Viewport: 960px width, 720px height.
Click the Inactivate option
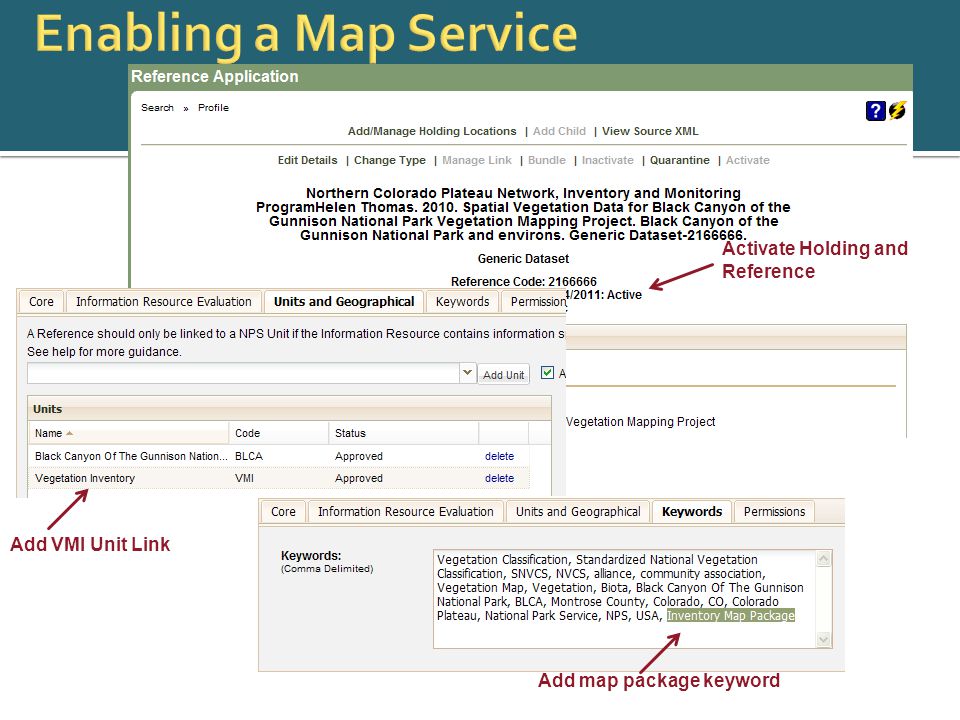coord(607,160)
